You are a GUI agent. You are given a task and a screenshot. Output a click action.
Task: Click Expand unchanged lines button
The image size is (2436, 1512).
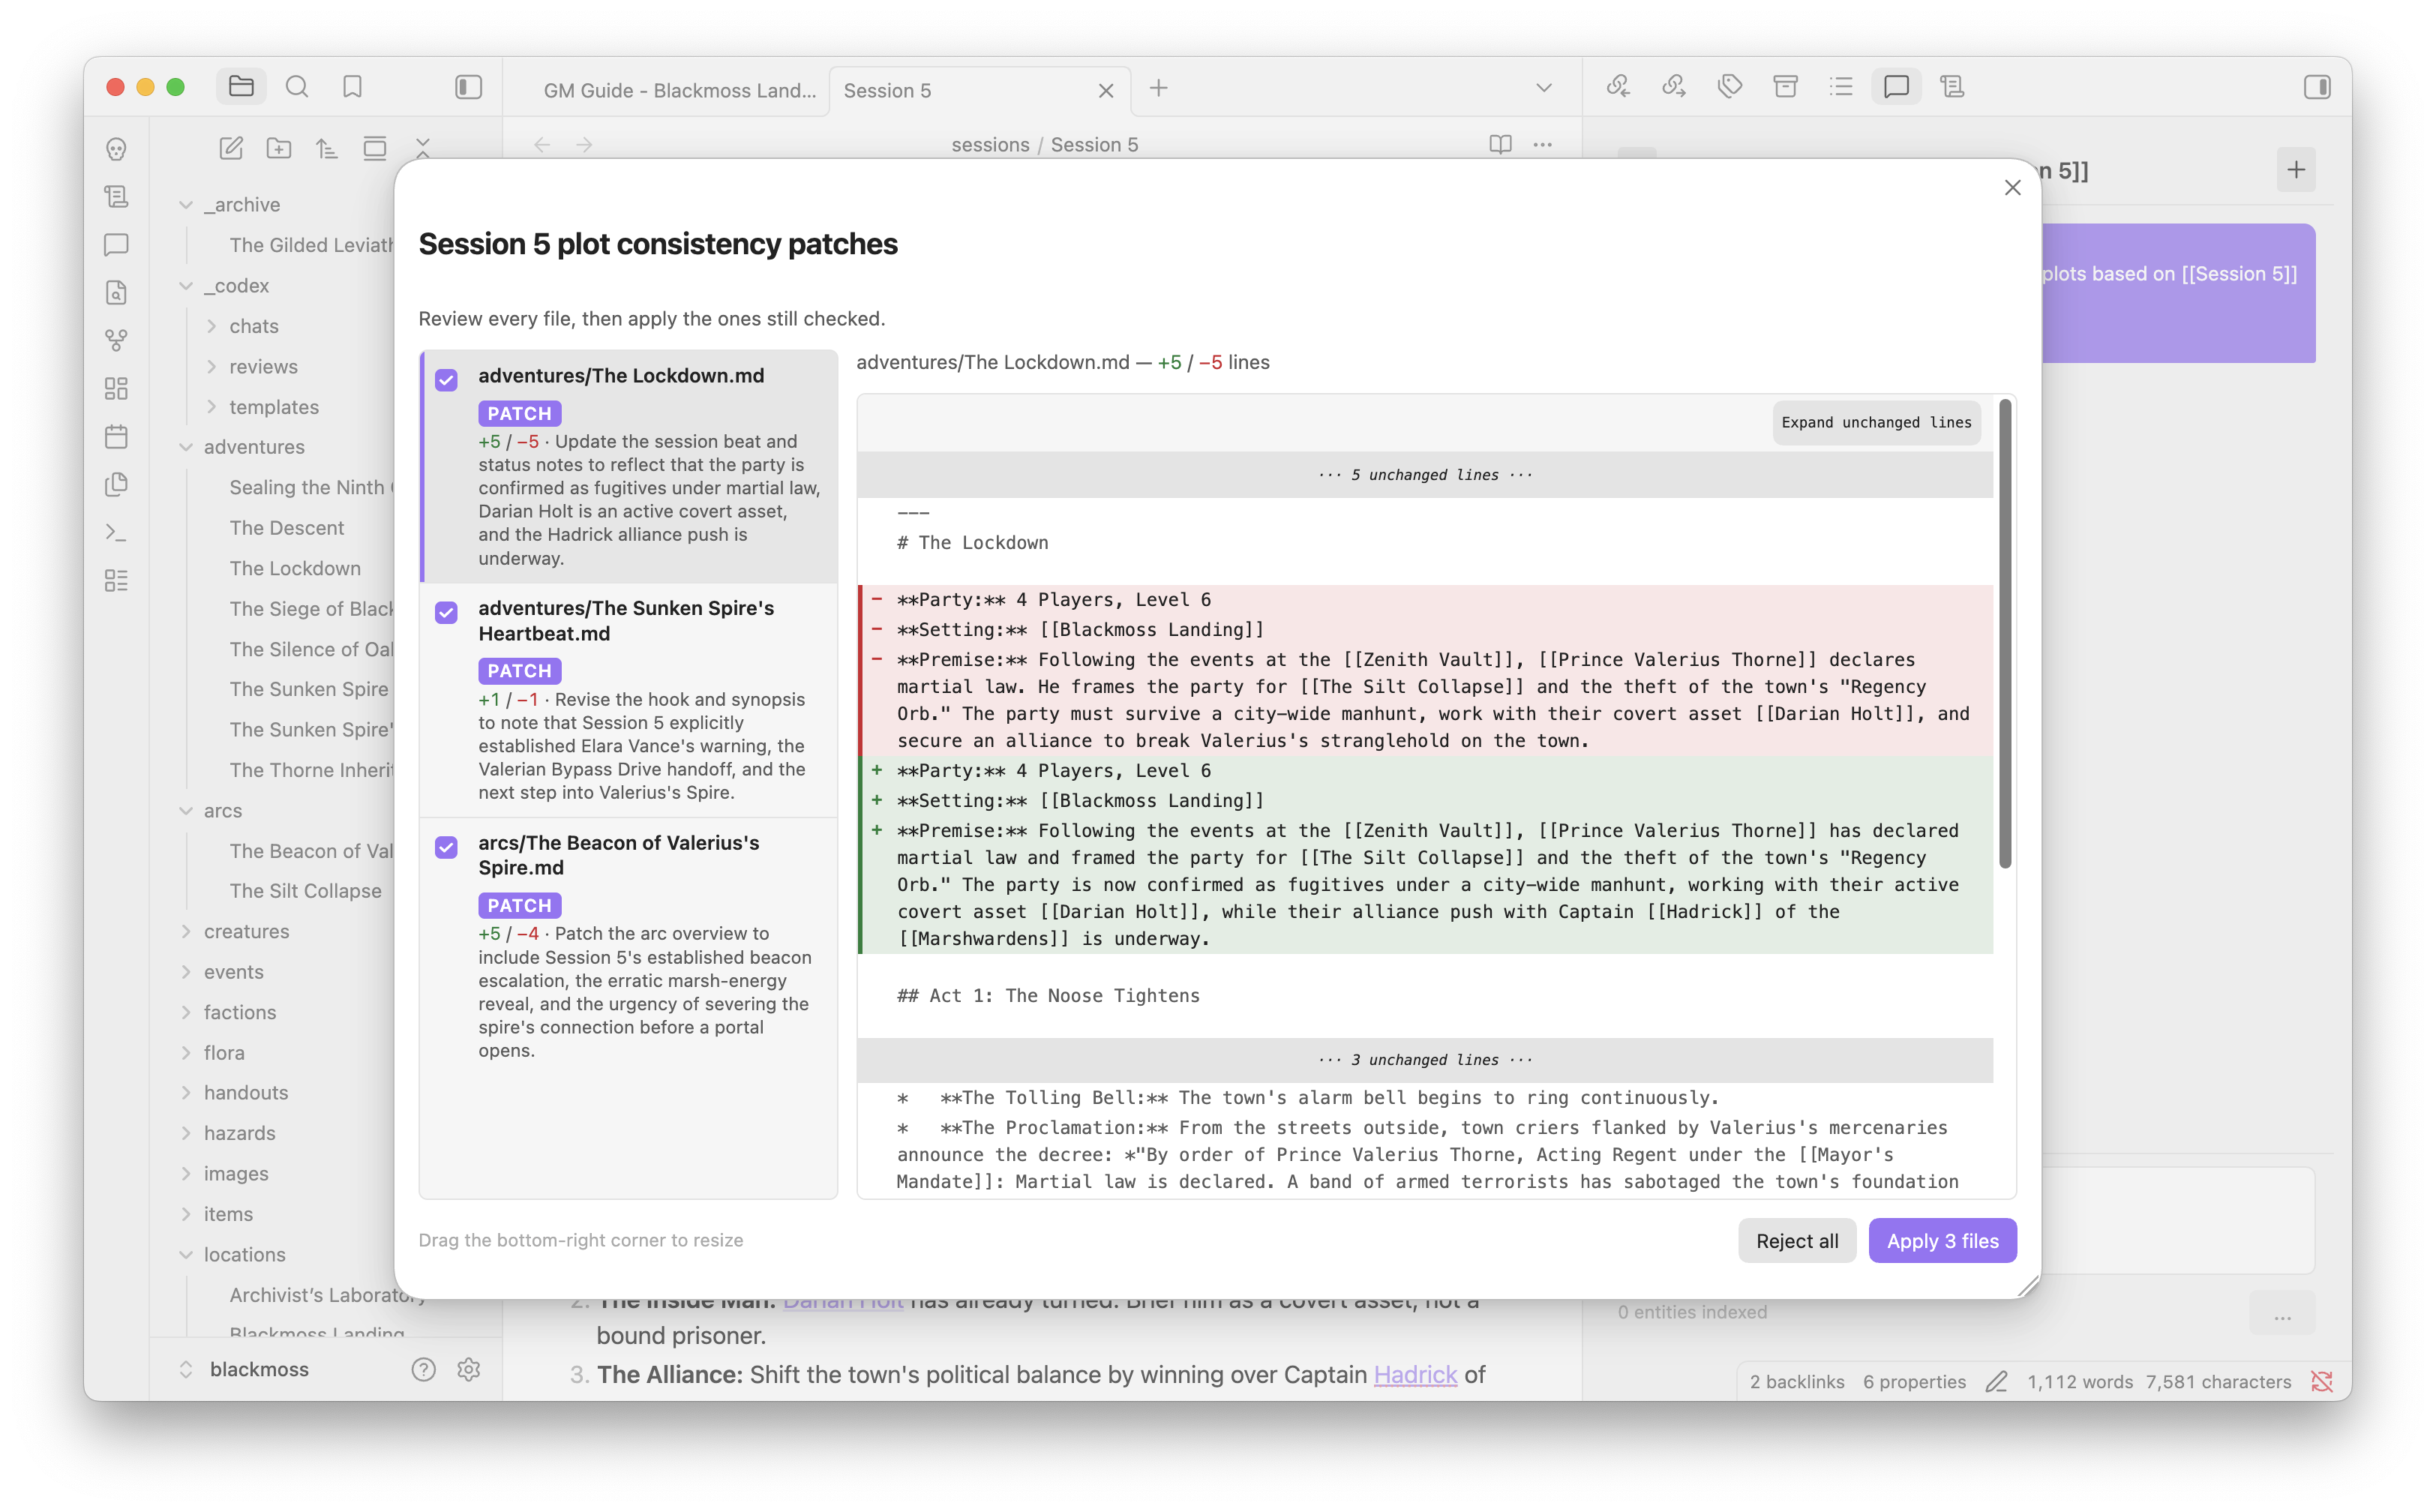[x=1876, y=422]
